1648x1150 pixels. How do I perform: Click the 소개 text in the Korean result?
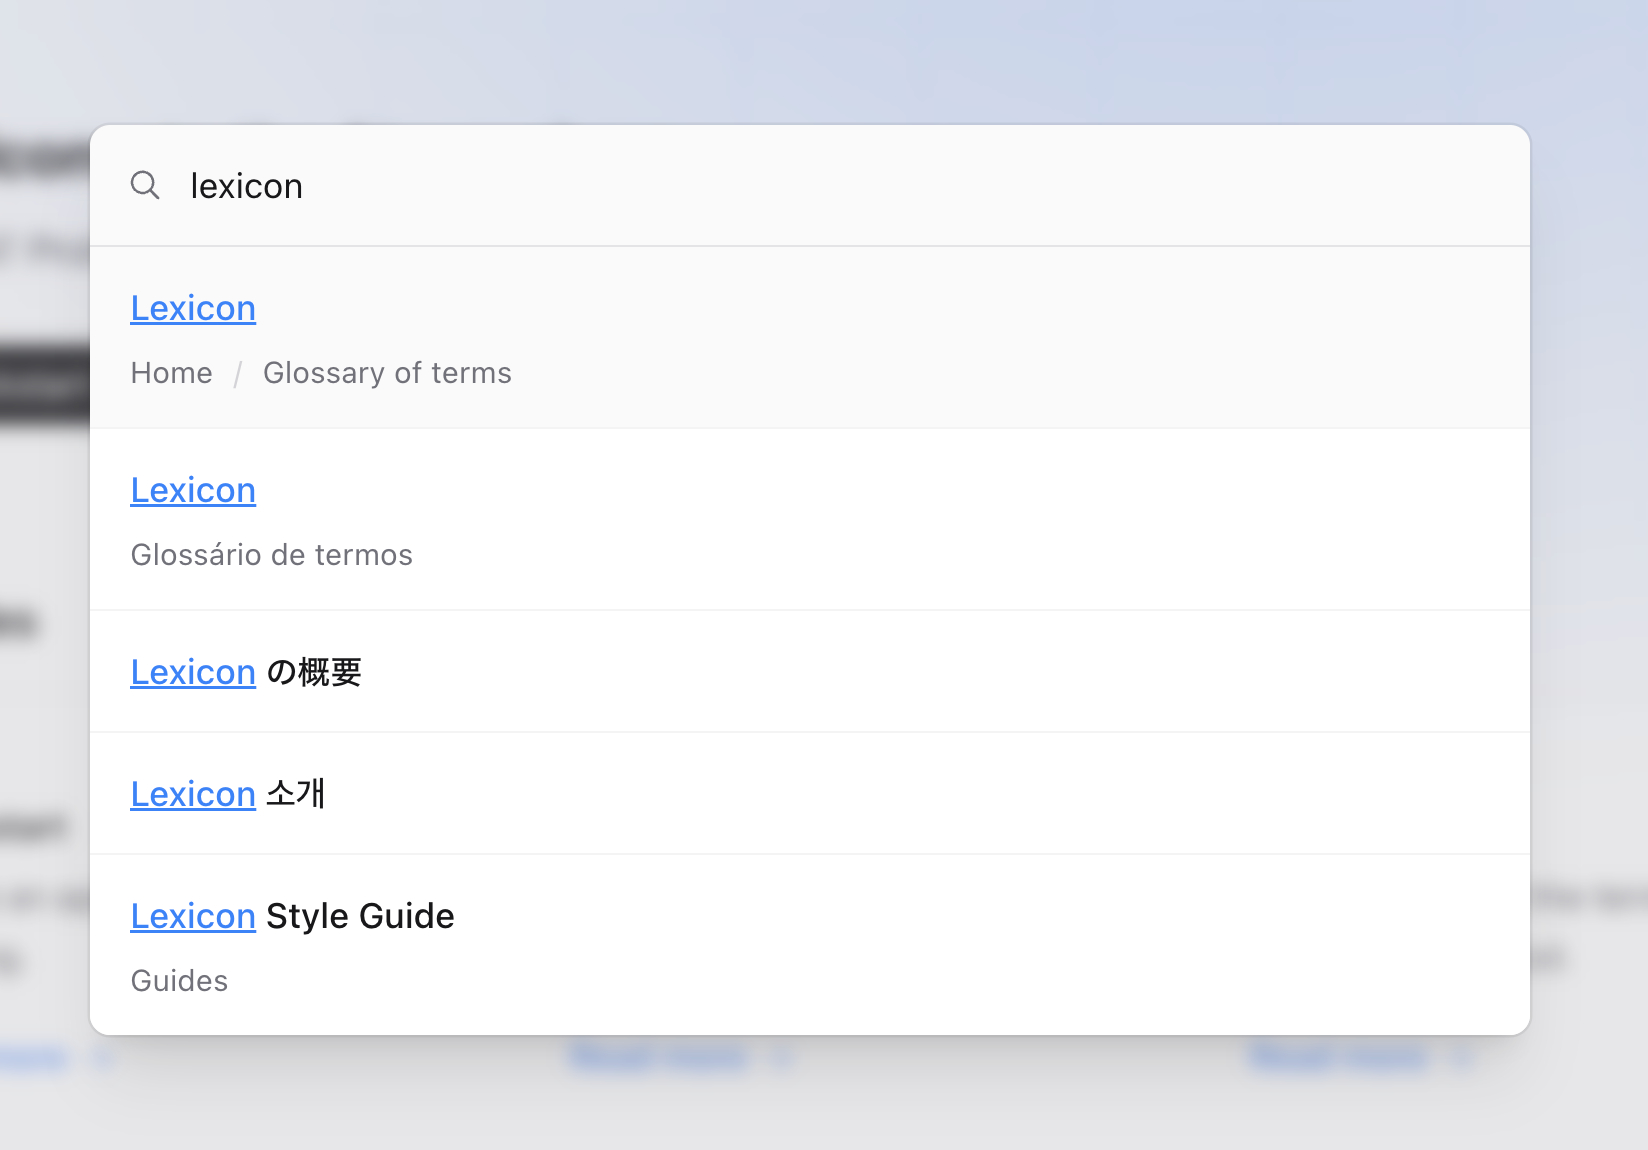[x=296, y=795]
